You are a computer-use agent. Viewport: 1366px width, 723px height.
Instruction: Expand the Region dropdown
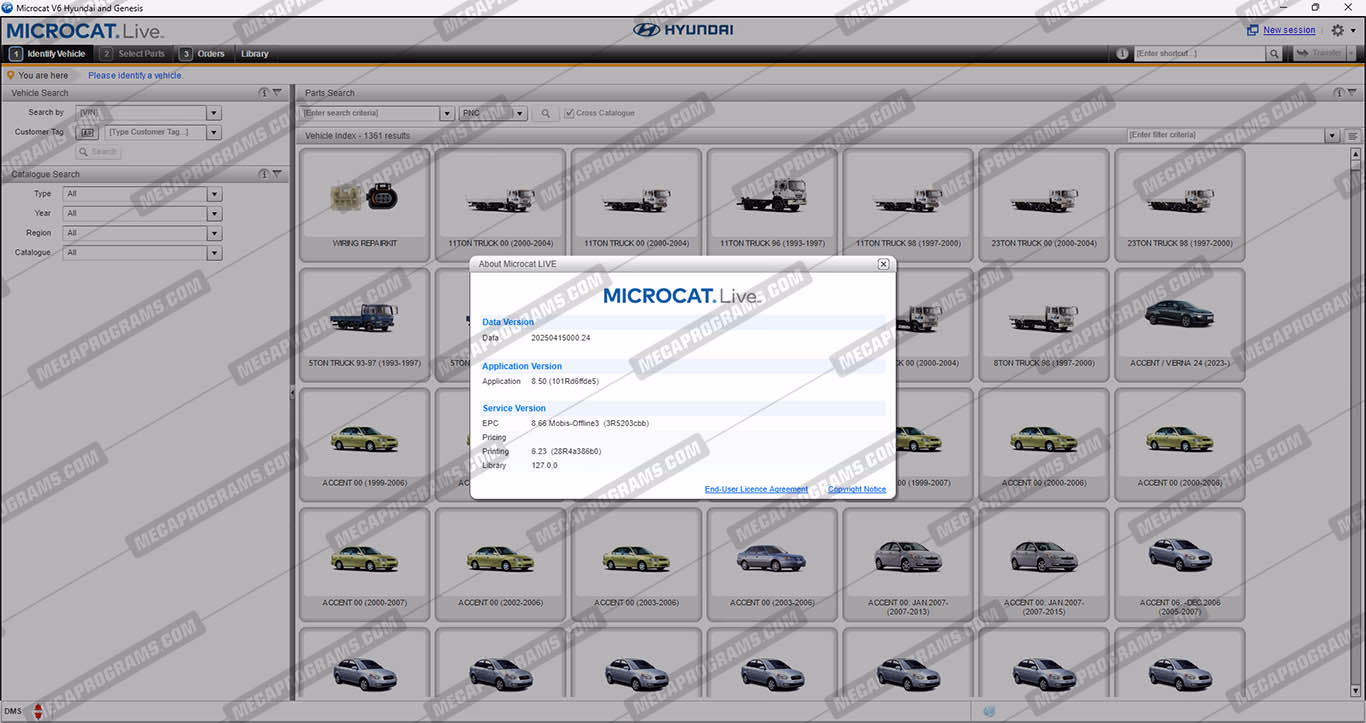click(x=214, y=233)
